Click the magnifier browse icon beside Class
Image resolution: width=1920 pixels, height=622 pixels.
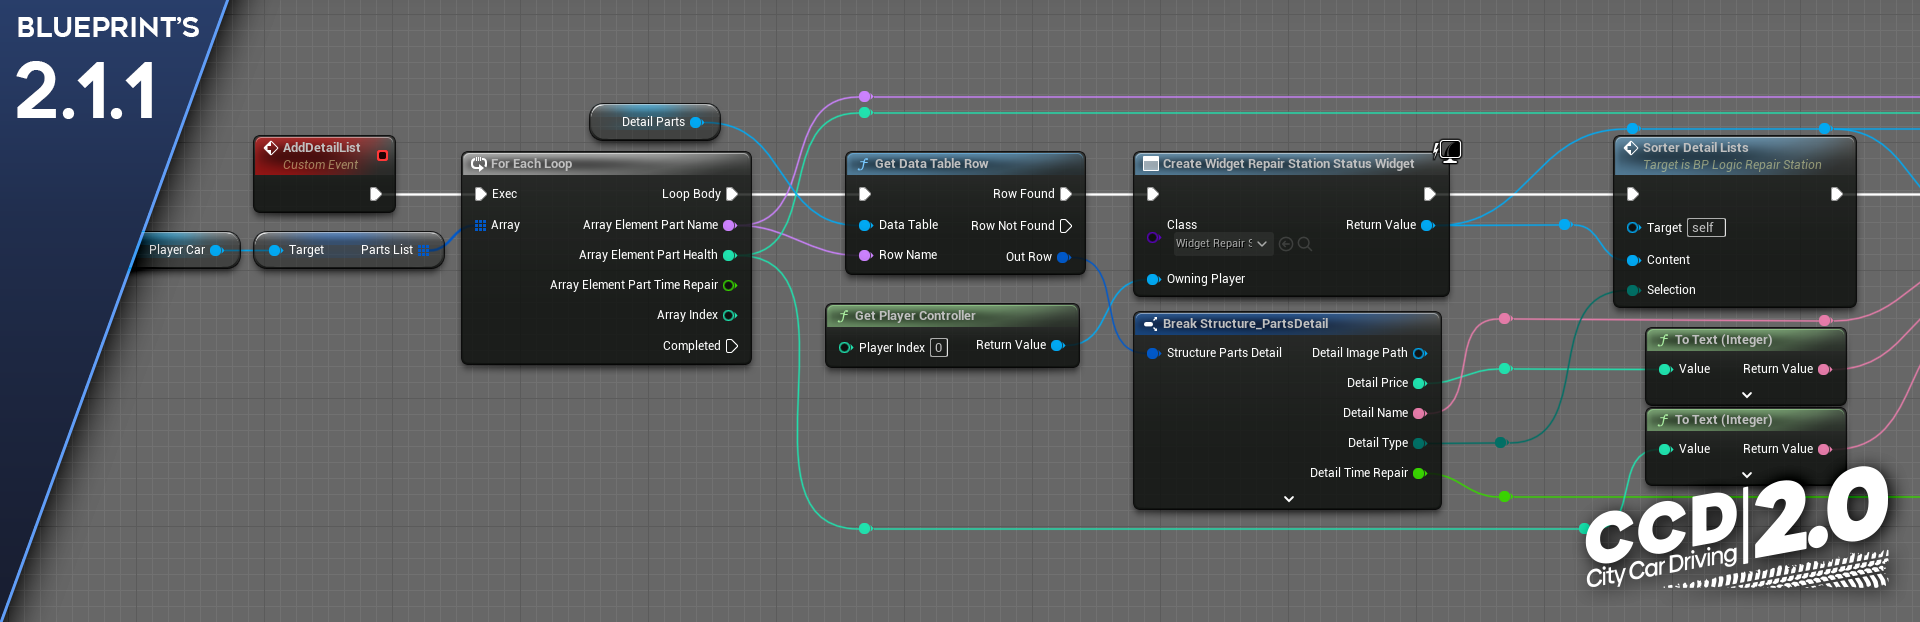point(1305,244)
